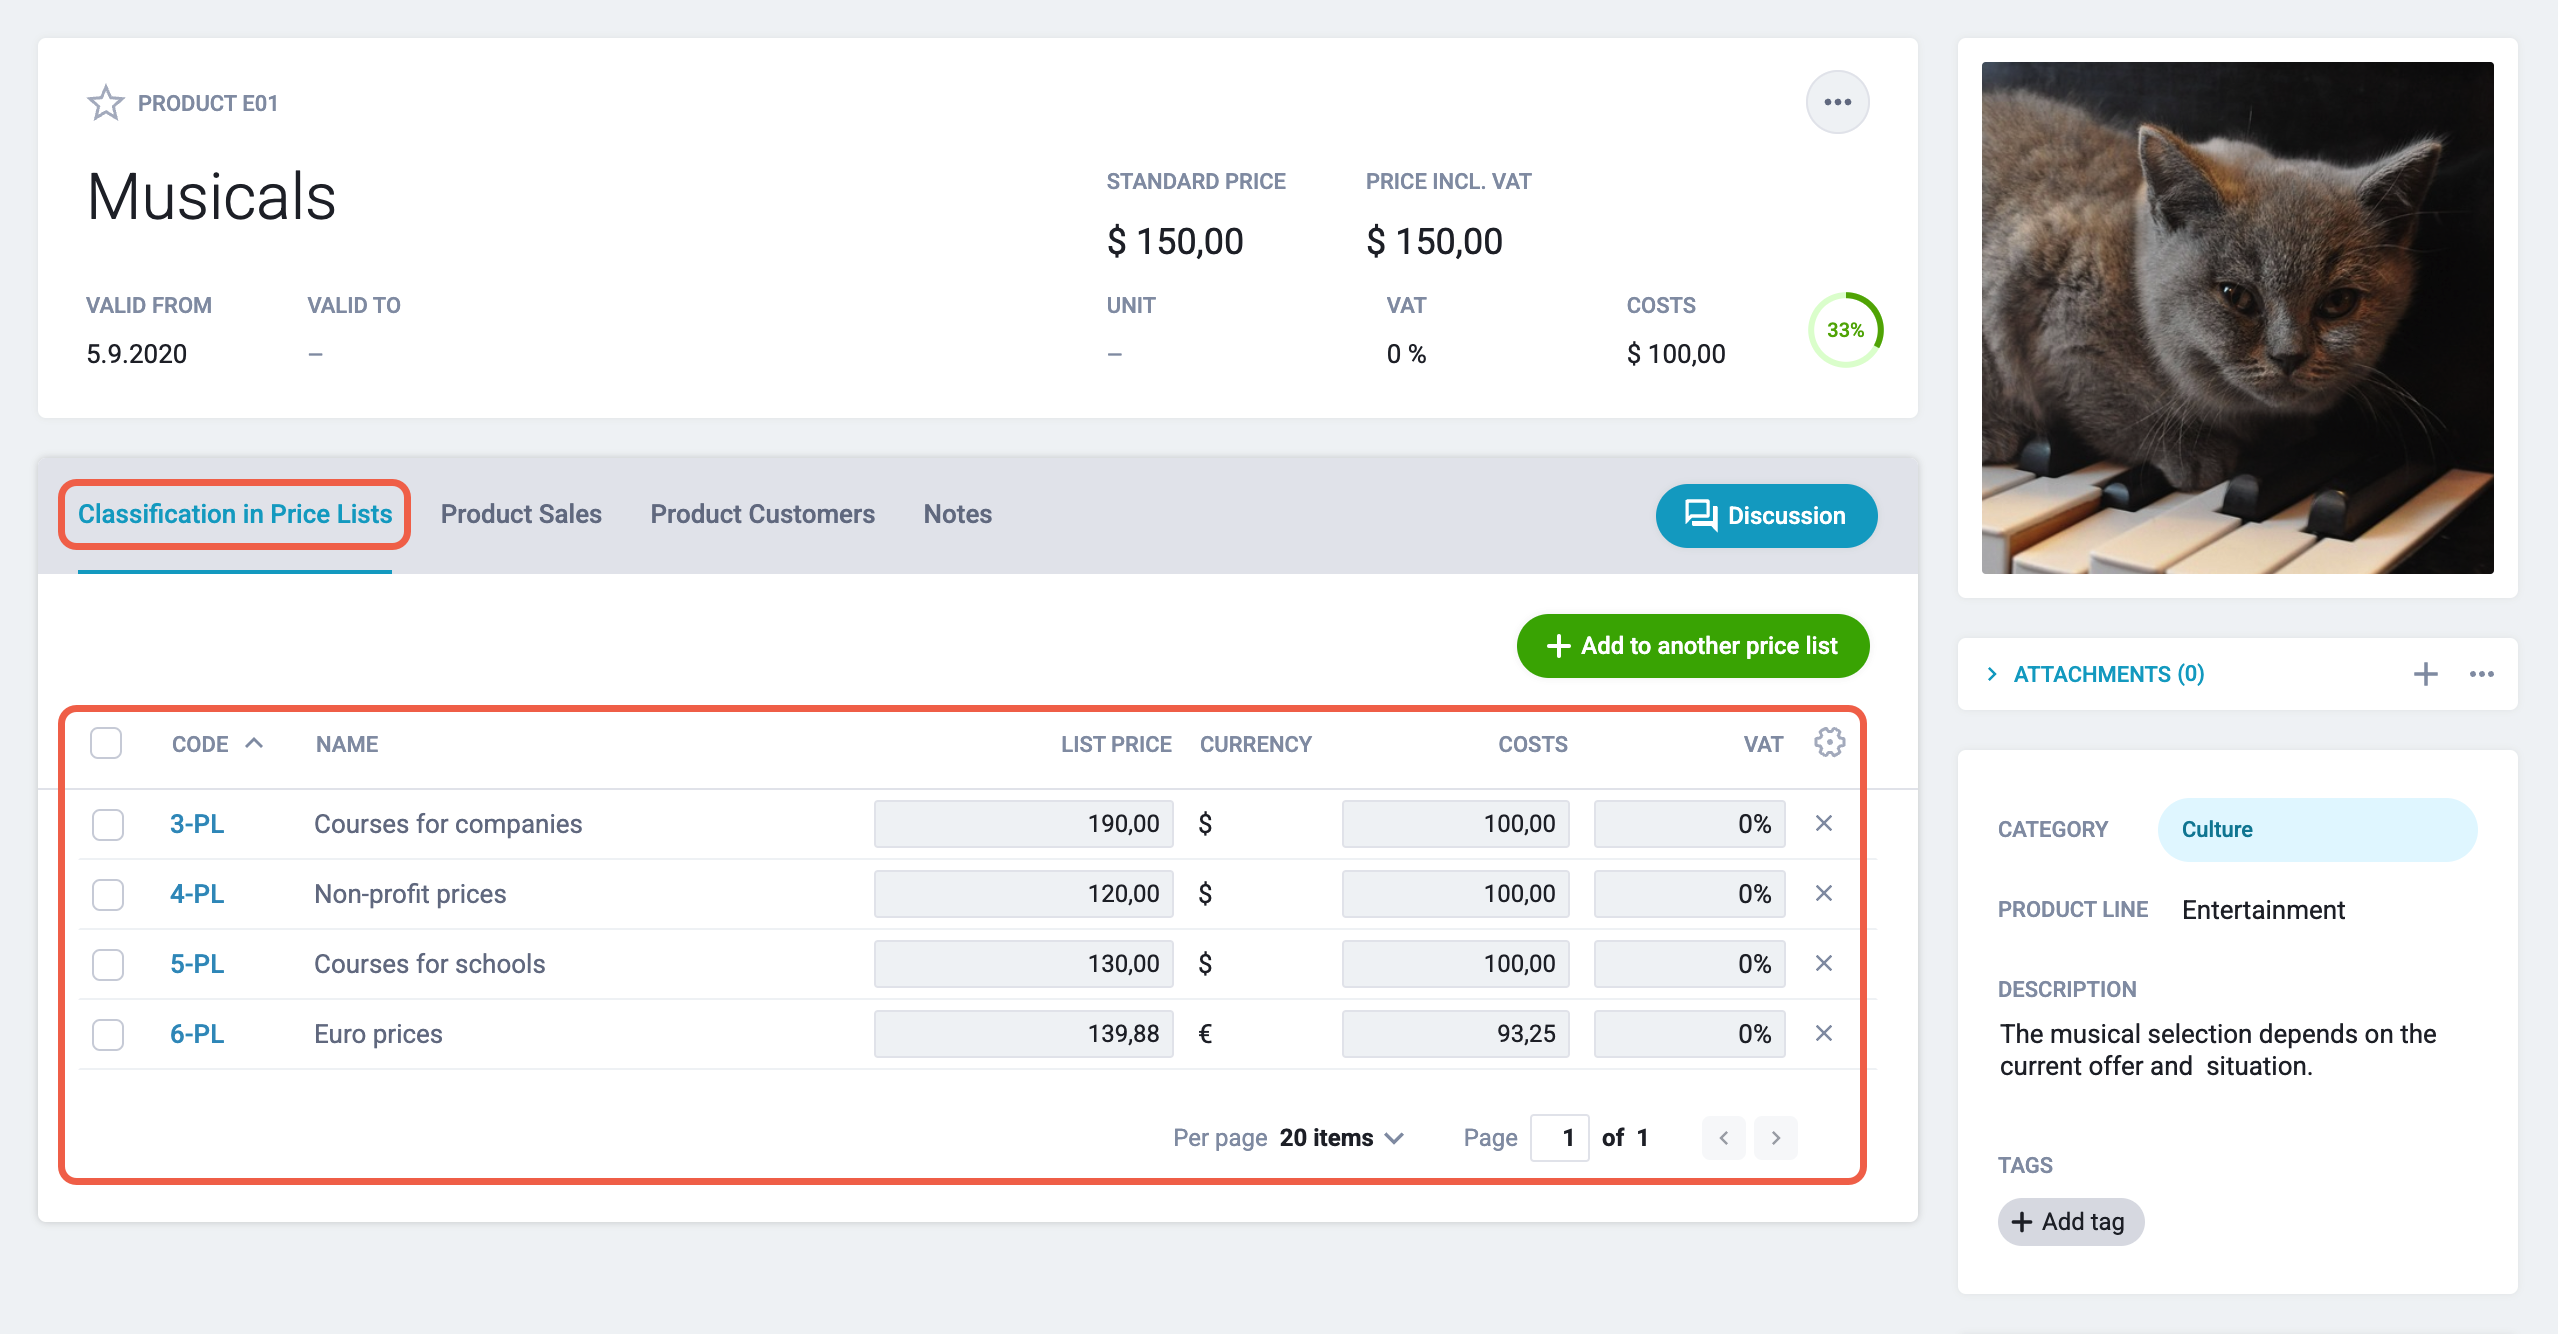This screenshot has width=2558, height=1334.
Task: Click the Musicals product title
Action: point(211,196)
